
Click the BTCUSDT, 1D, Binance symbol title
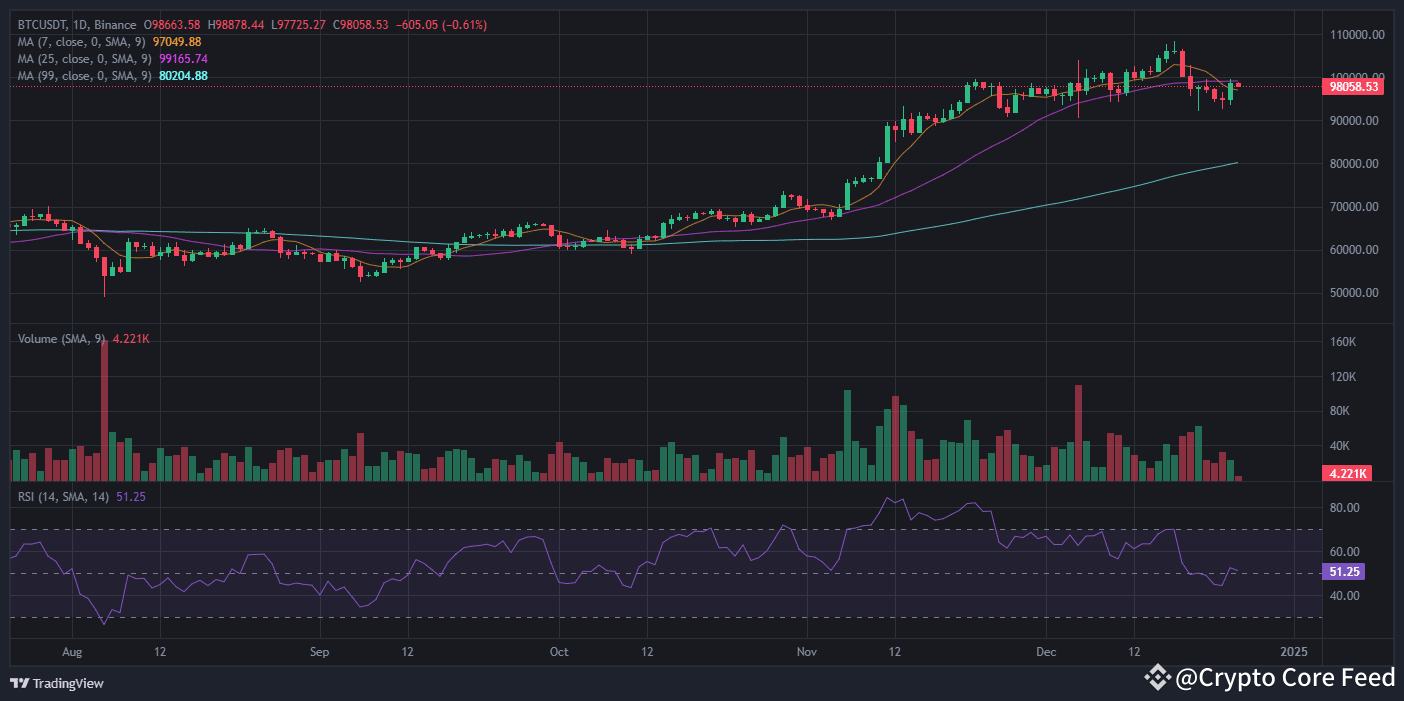point(78,24)
